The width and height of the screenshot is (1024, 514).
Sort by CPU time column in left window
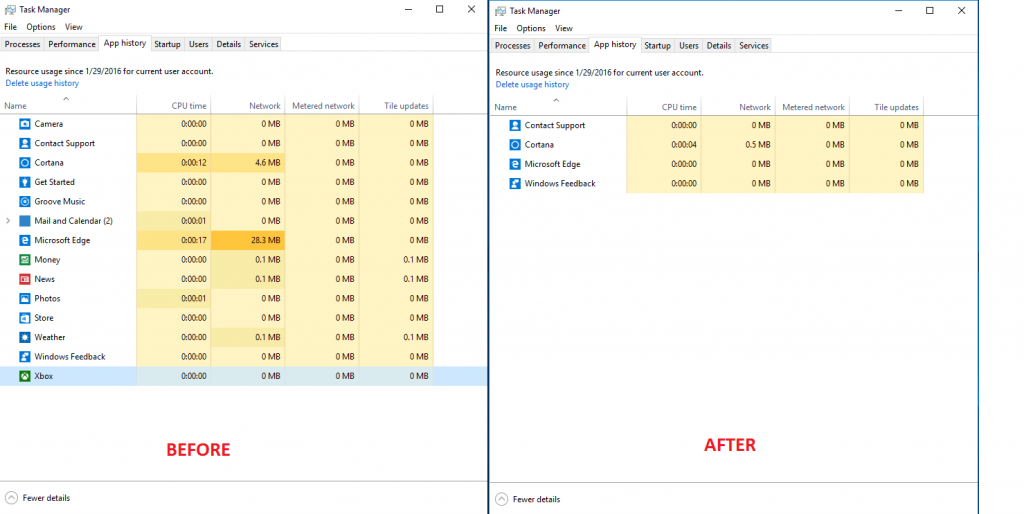point(174,104)
